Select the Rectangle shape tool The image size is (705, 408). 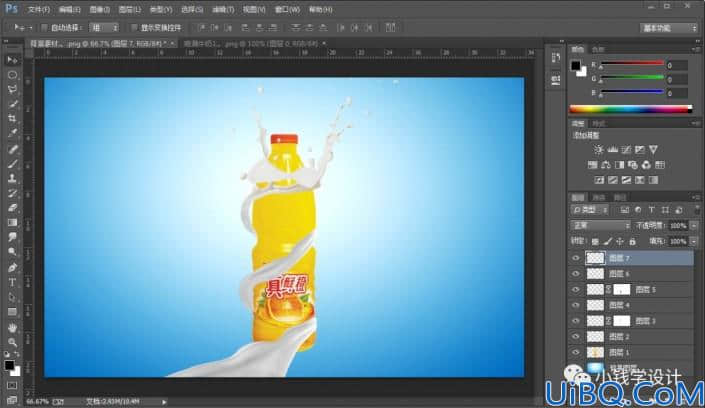(x=12, y=312)
